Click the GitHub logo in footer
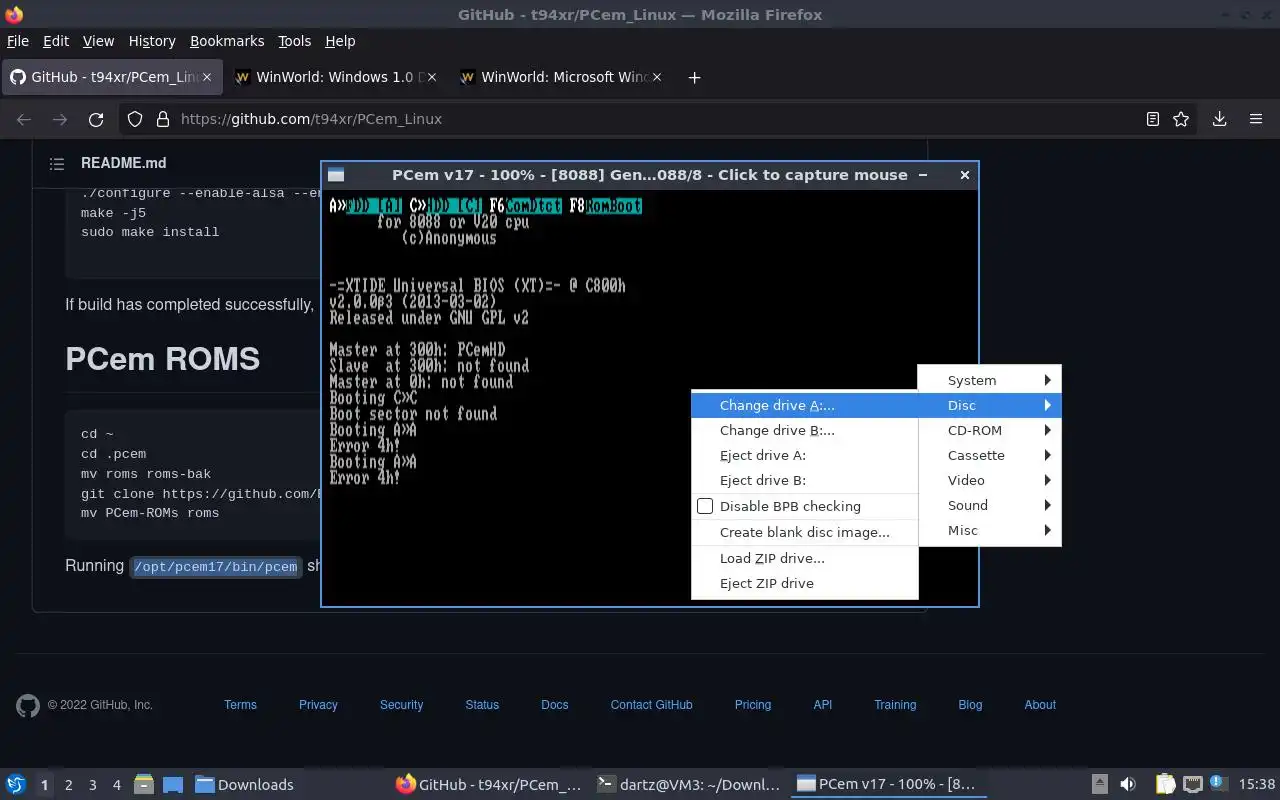This screenshot has width=1280, height=800. 28,705
